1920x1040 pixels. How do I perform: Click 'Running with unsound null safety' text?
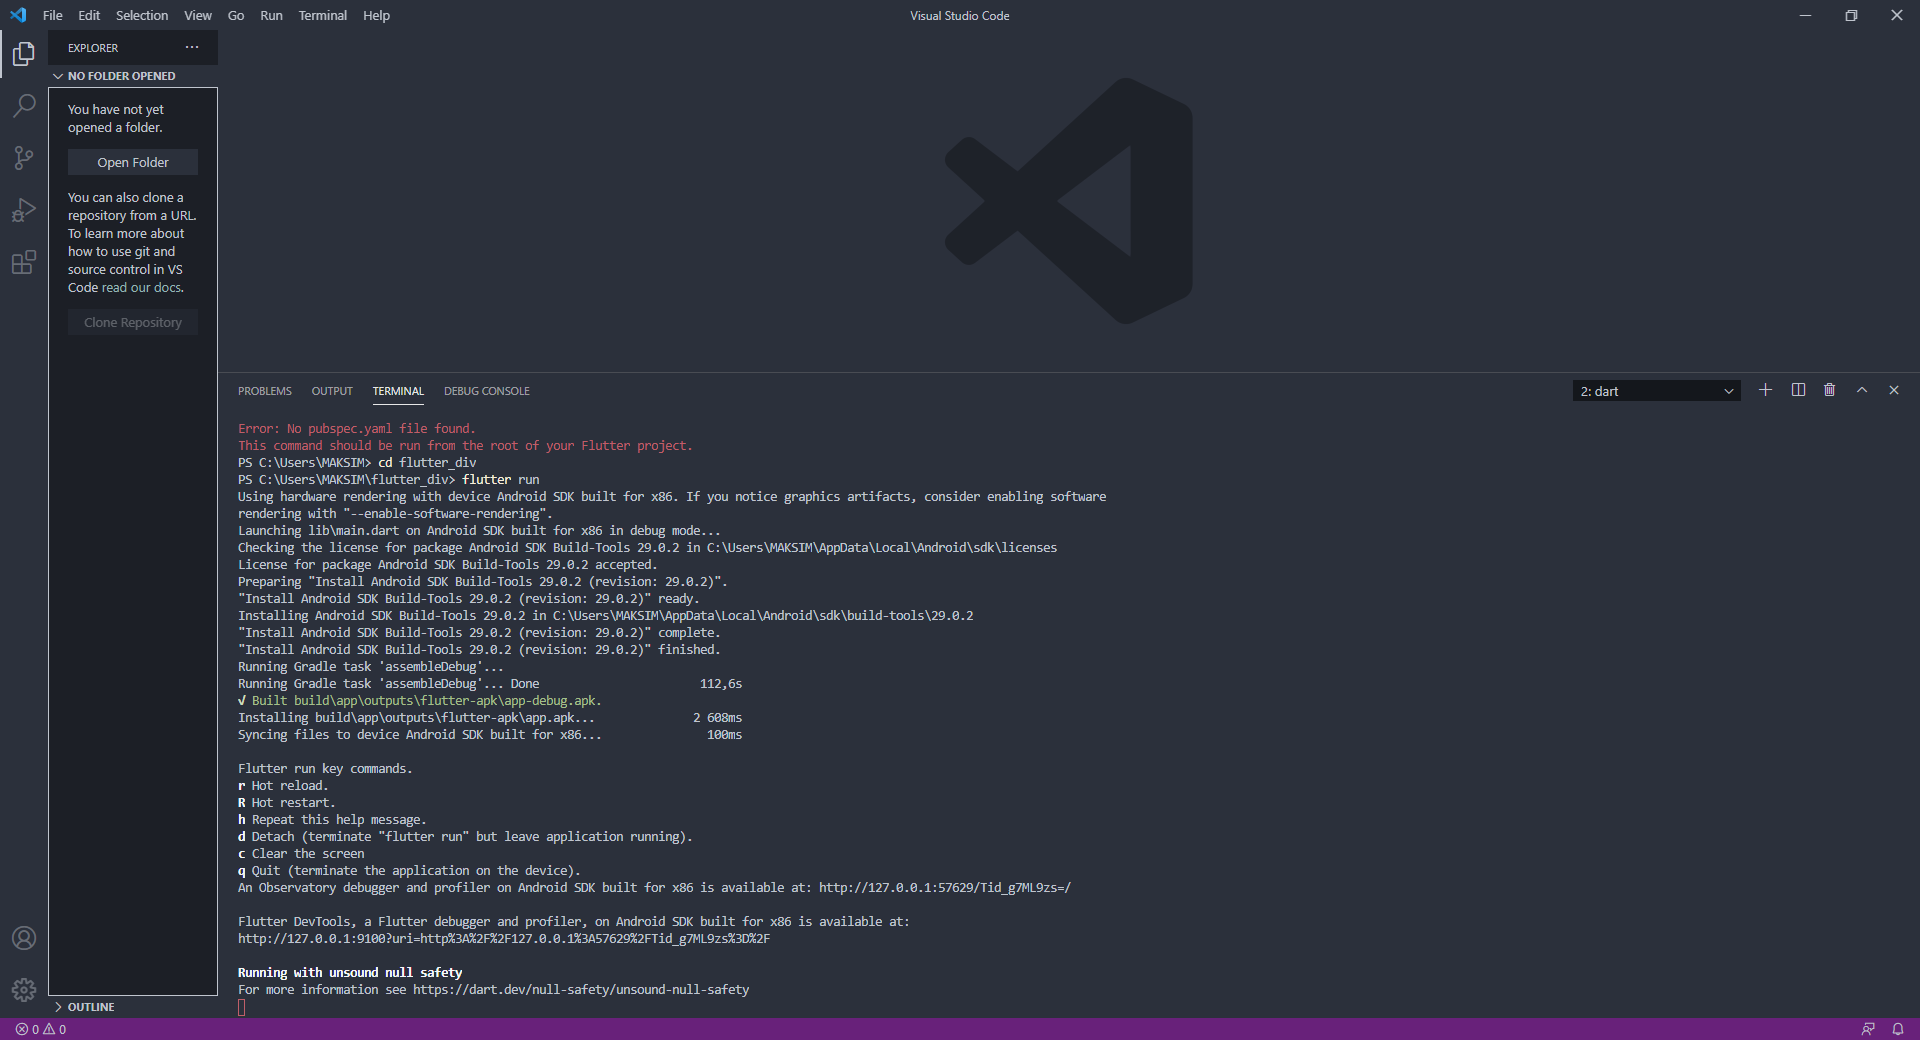[350, 972]
